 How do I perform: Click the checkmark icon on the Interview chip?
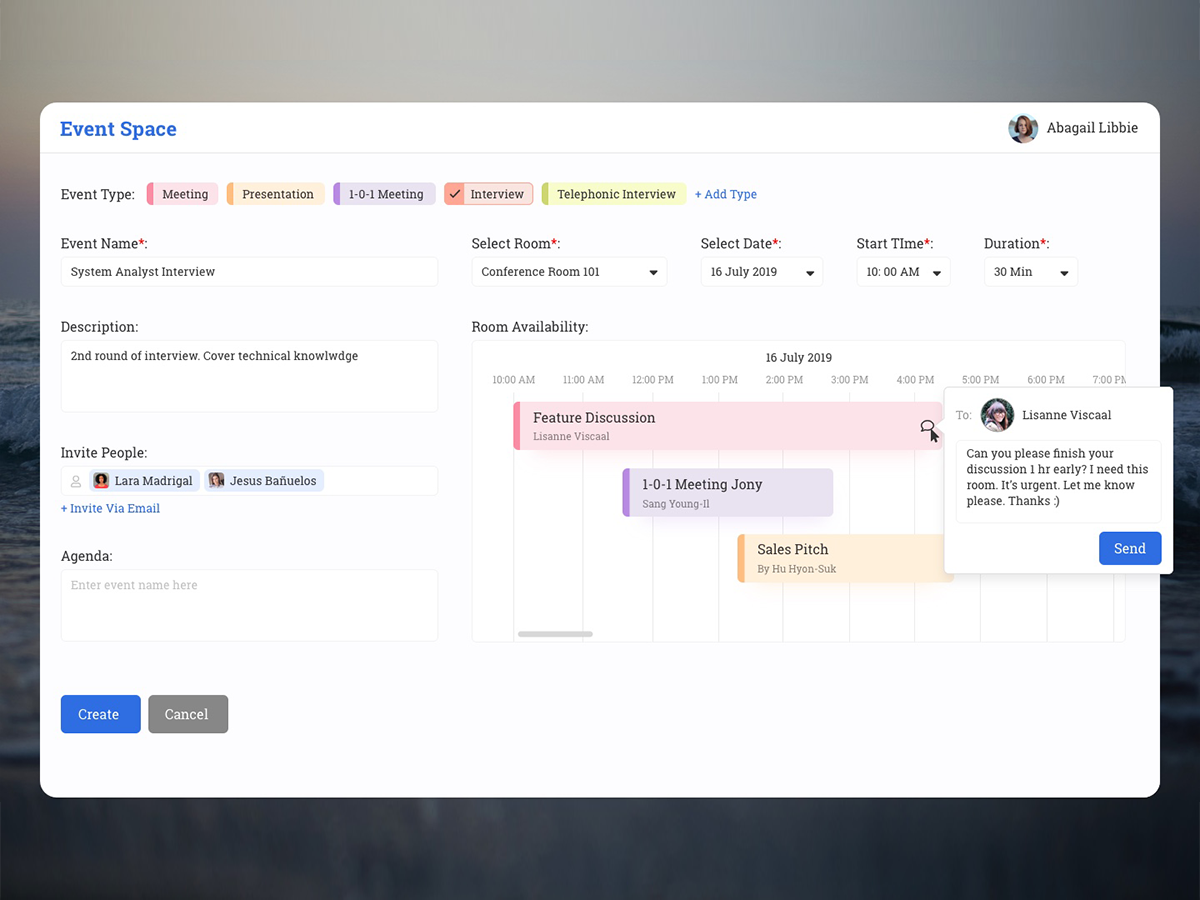click(456, 193)
